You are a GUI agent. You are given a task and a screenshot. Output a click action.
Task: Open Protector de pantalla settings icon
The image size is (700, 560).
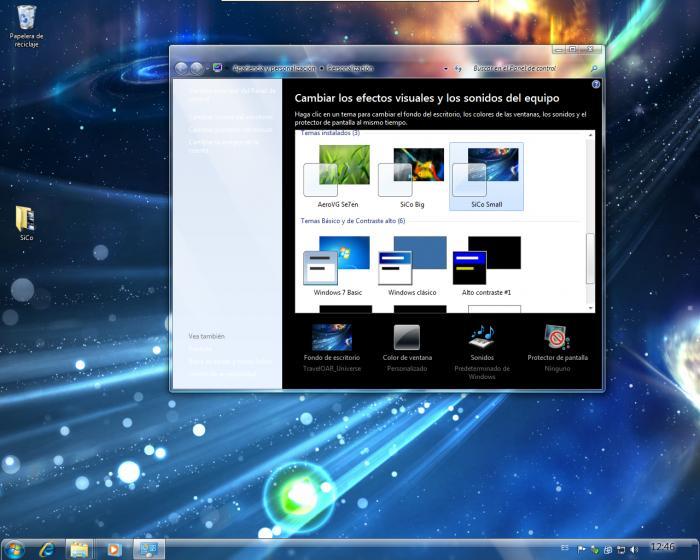pos(557,337)
